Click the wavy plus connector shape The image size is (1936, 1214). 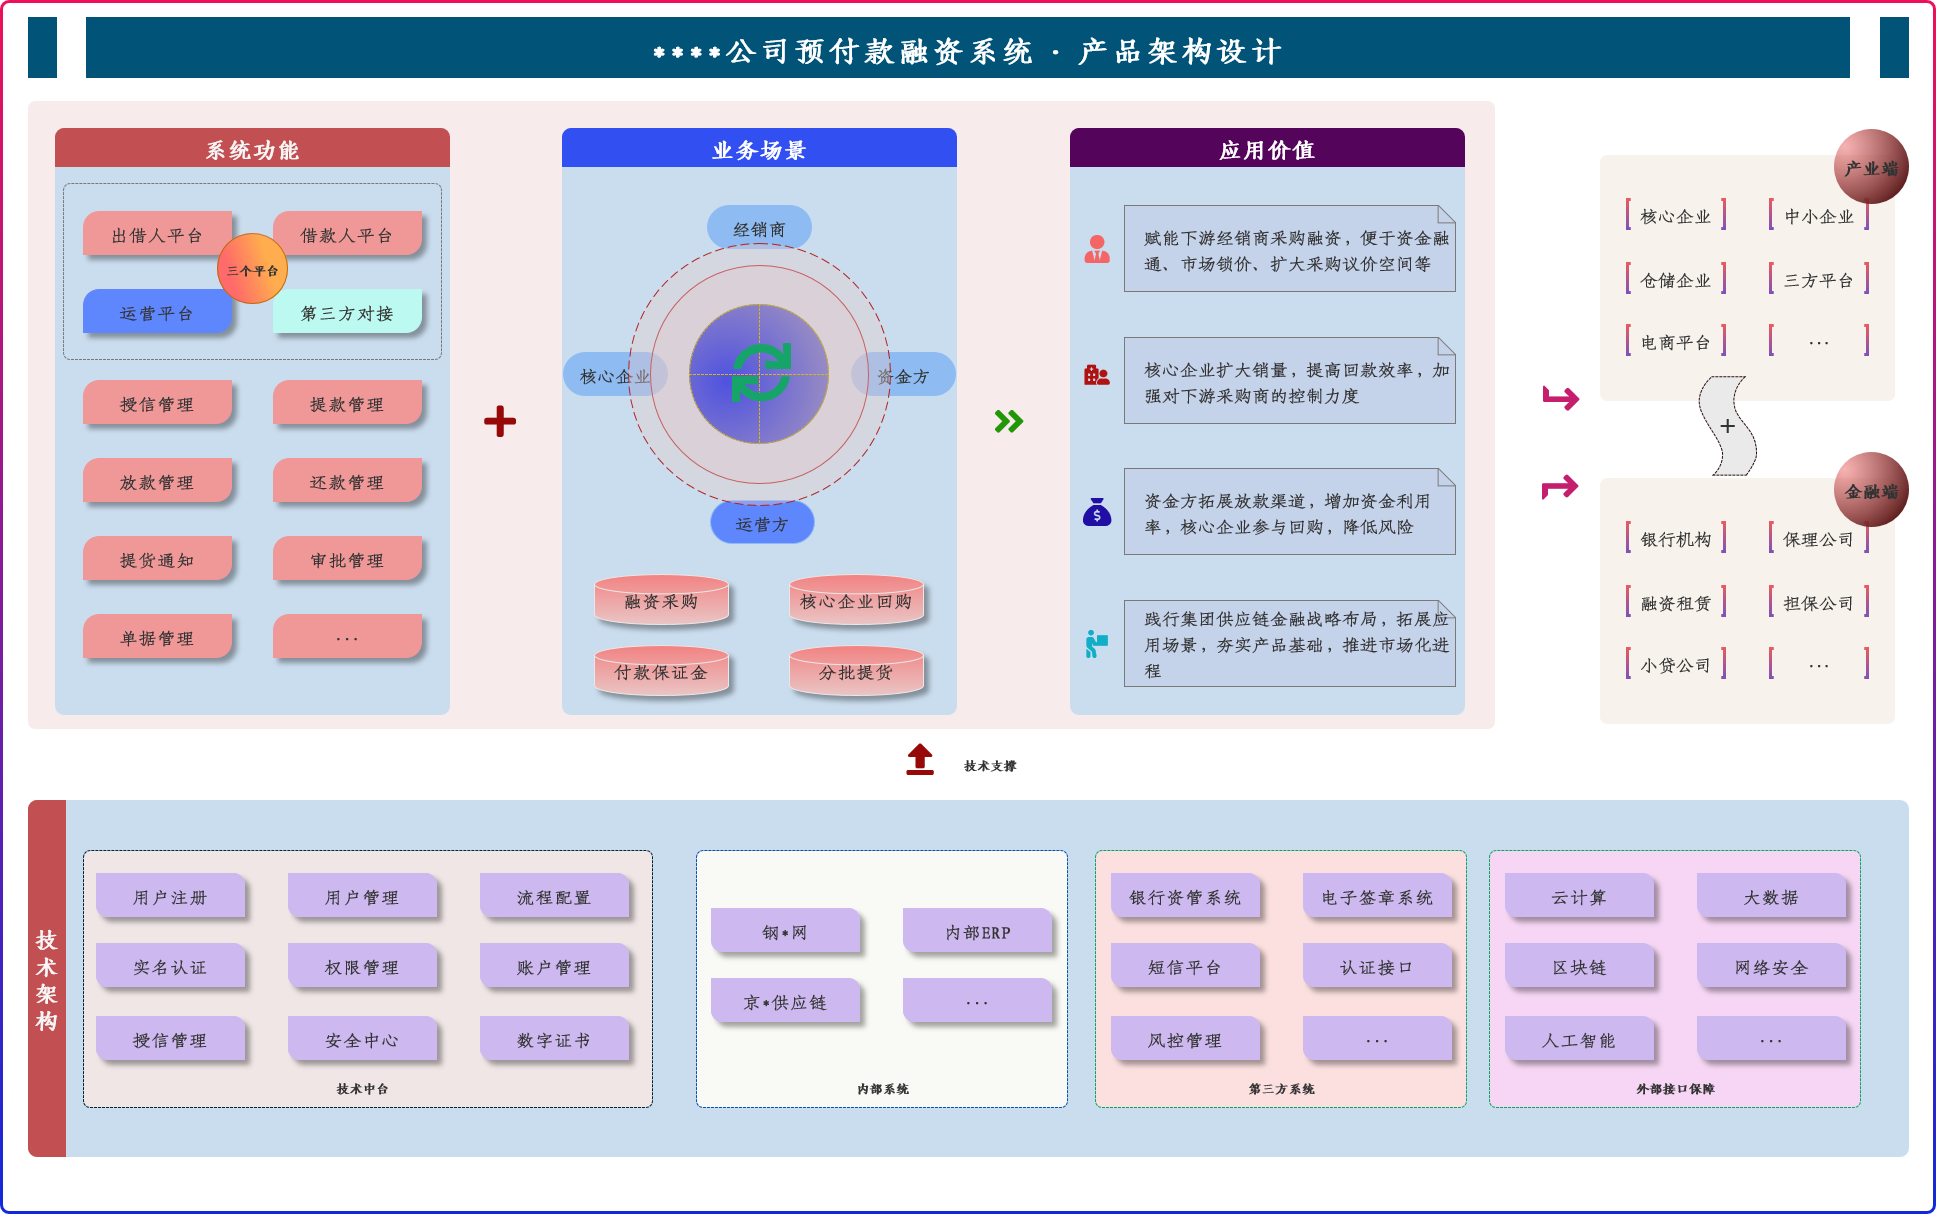pyautogui.click(x=1727, y=426)
